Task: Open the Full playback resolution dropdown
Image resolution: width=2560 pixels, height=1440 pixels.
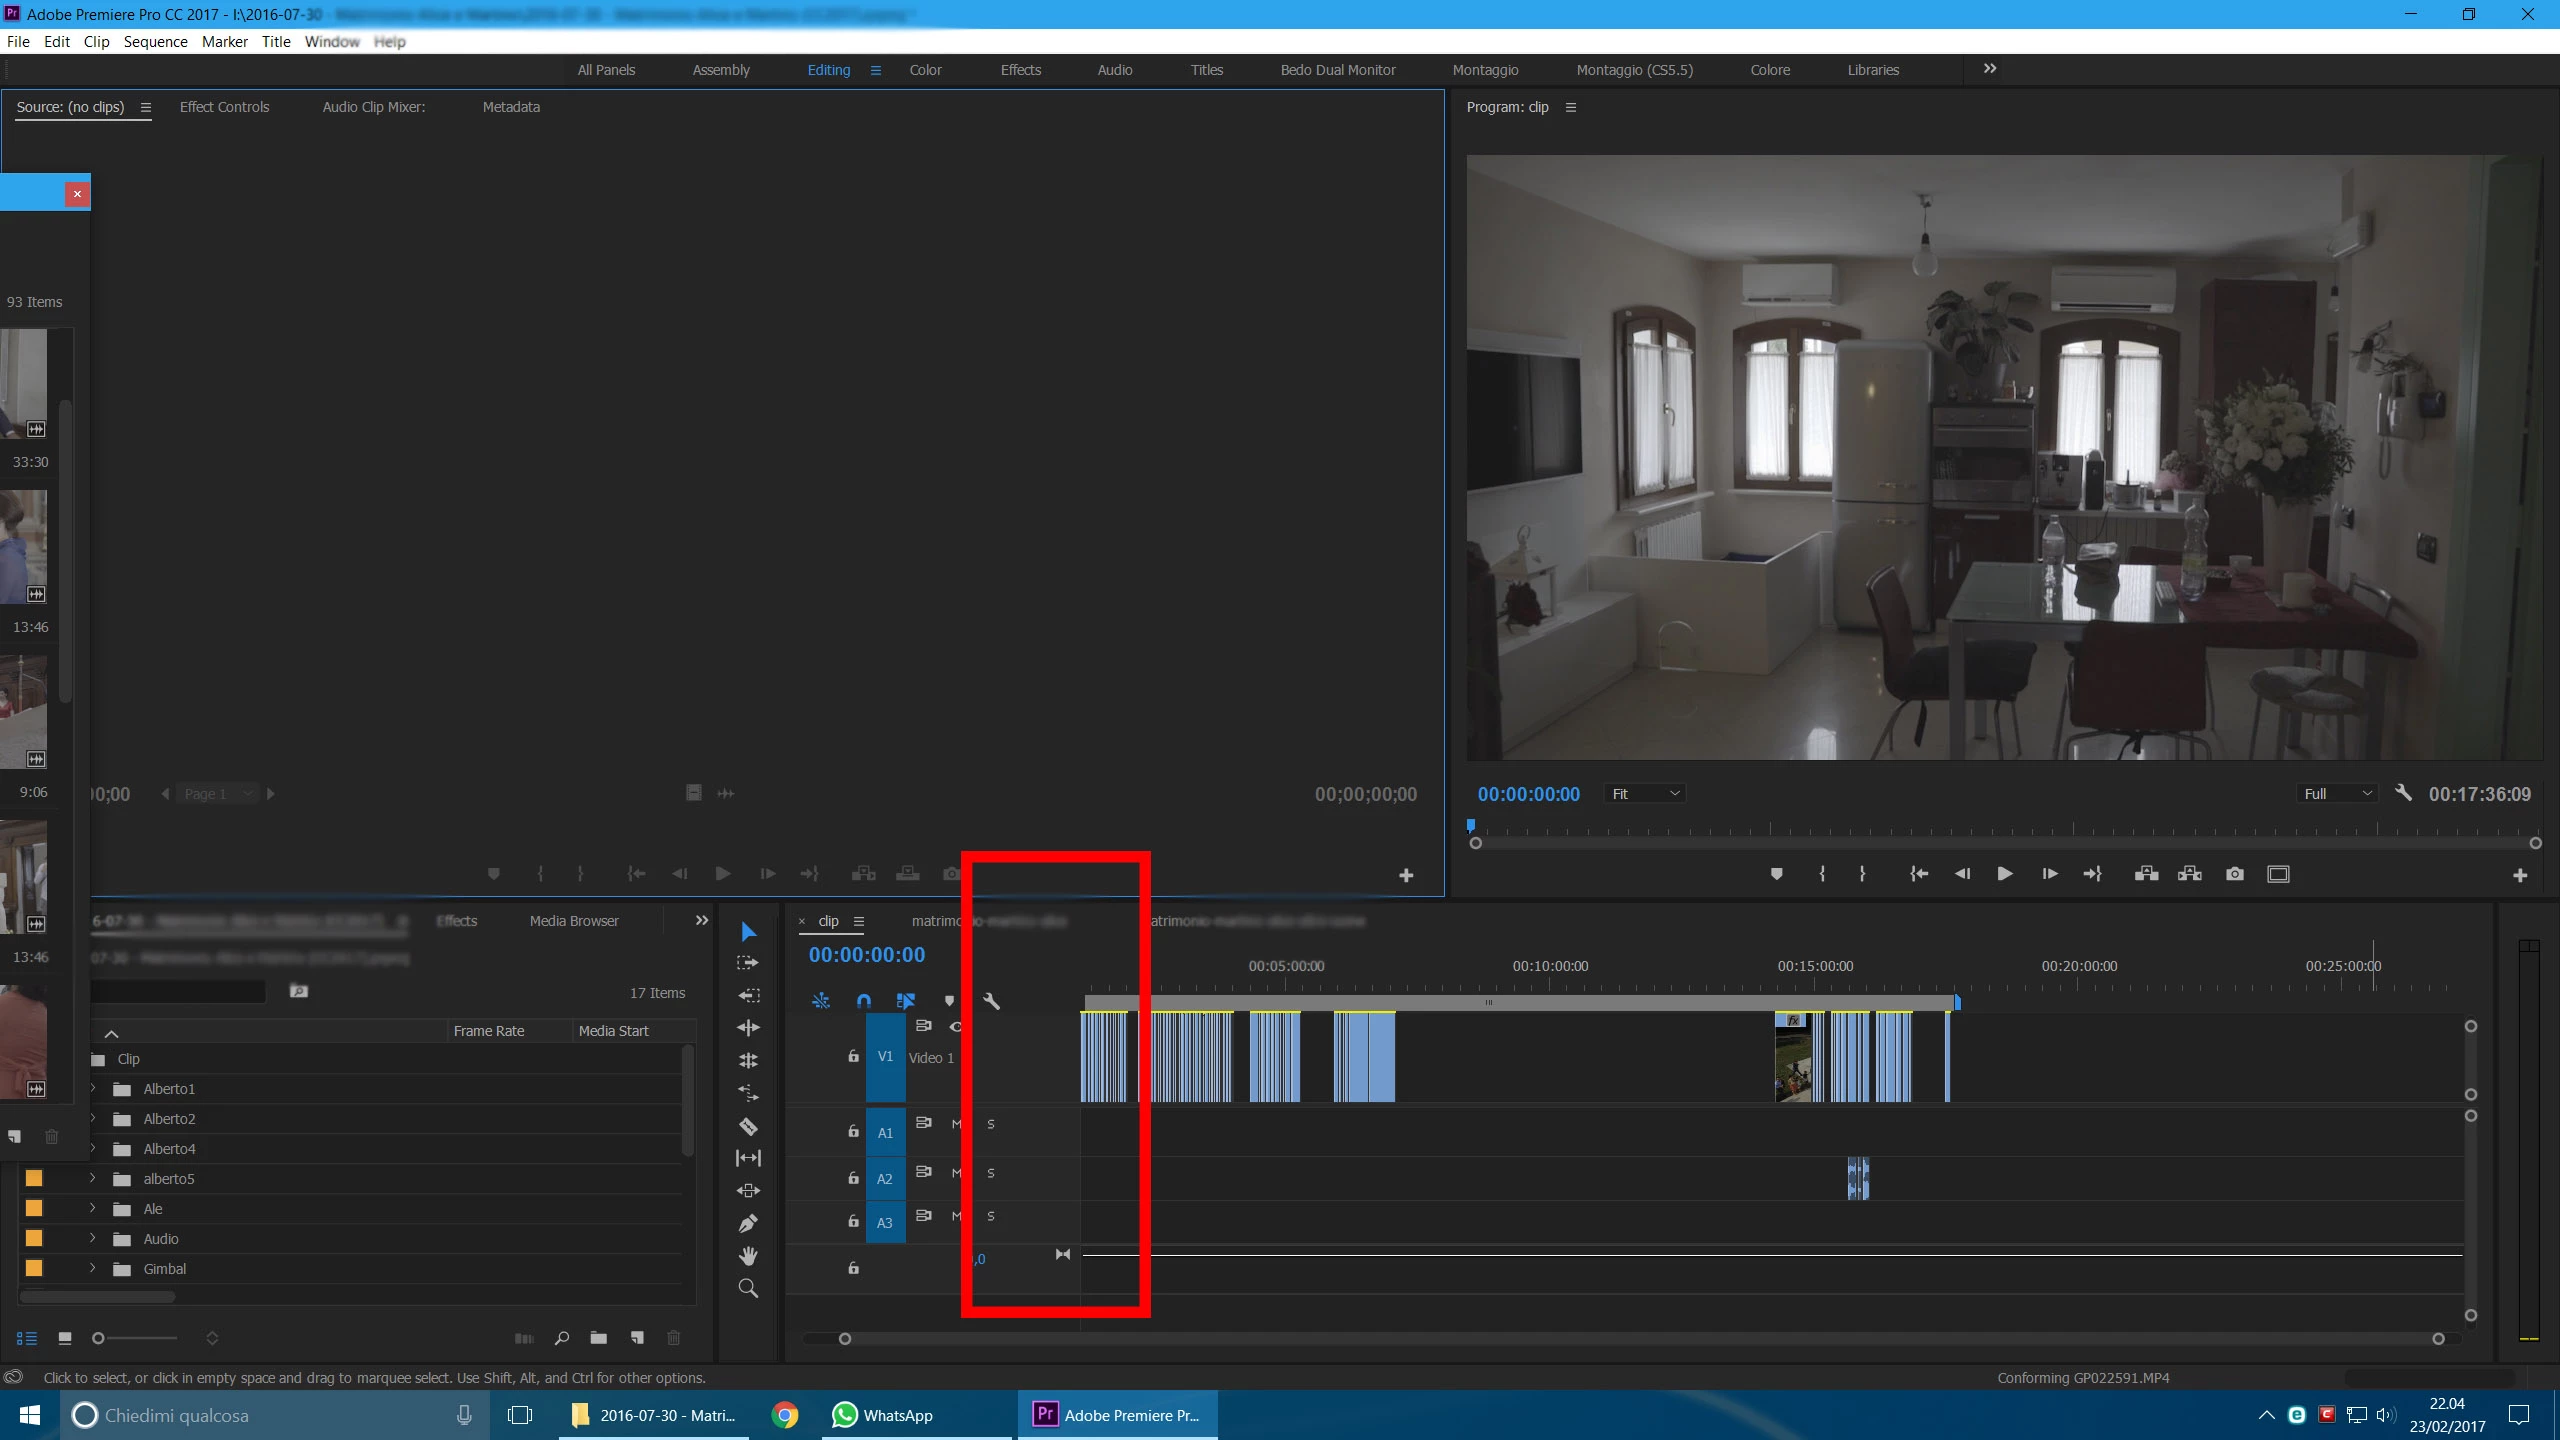Action: pos(2338,794)
